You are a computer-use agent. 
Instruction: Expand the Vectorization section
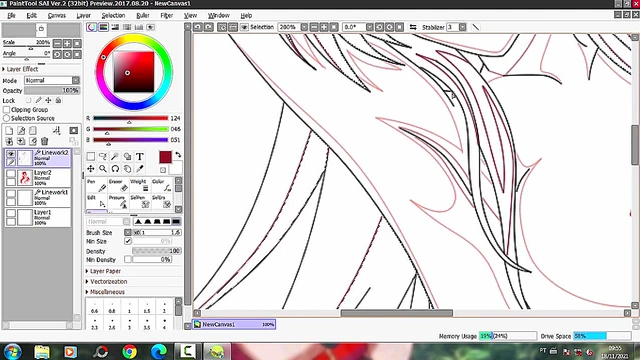point(107,282)
